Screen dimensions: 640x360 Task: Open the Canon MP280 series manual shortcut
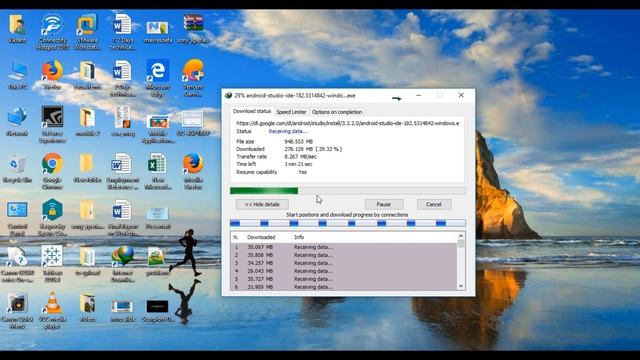click(17, 264)
